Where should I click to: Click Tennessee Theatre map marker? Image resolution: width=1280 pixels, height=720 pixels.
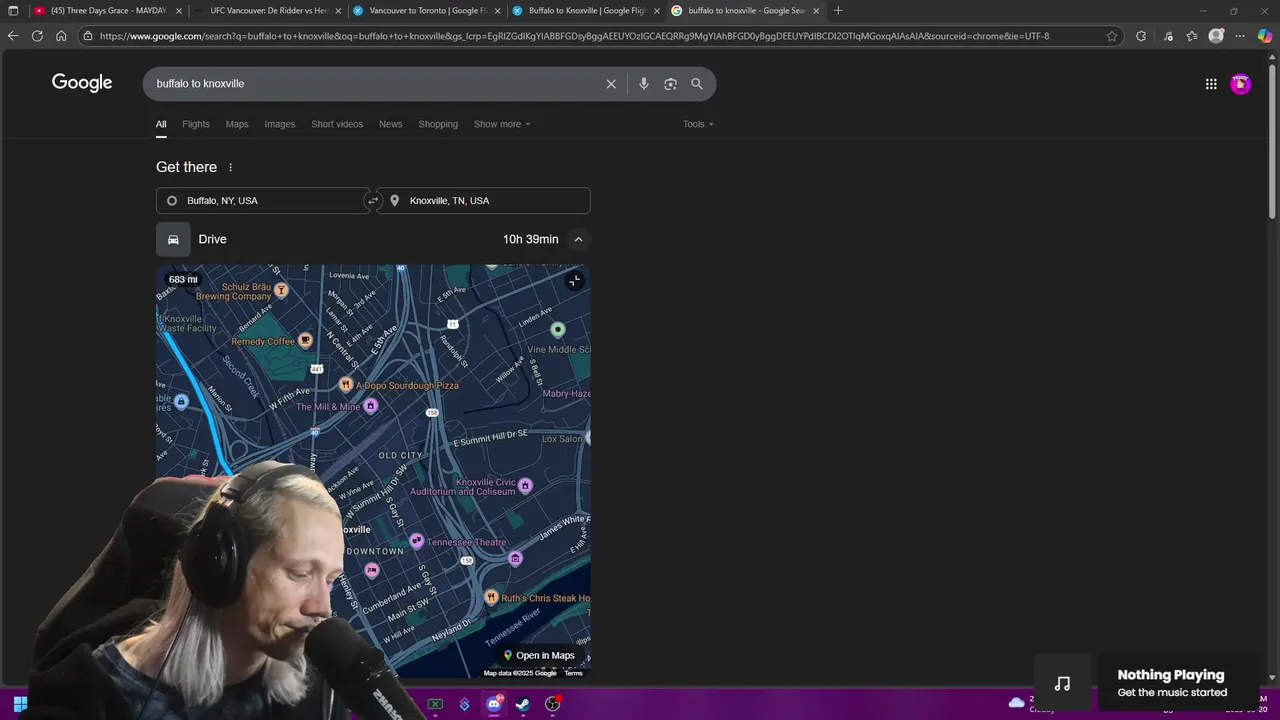click(x=417, y=541)
